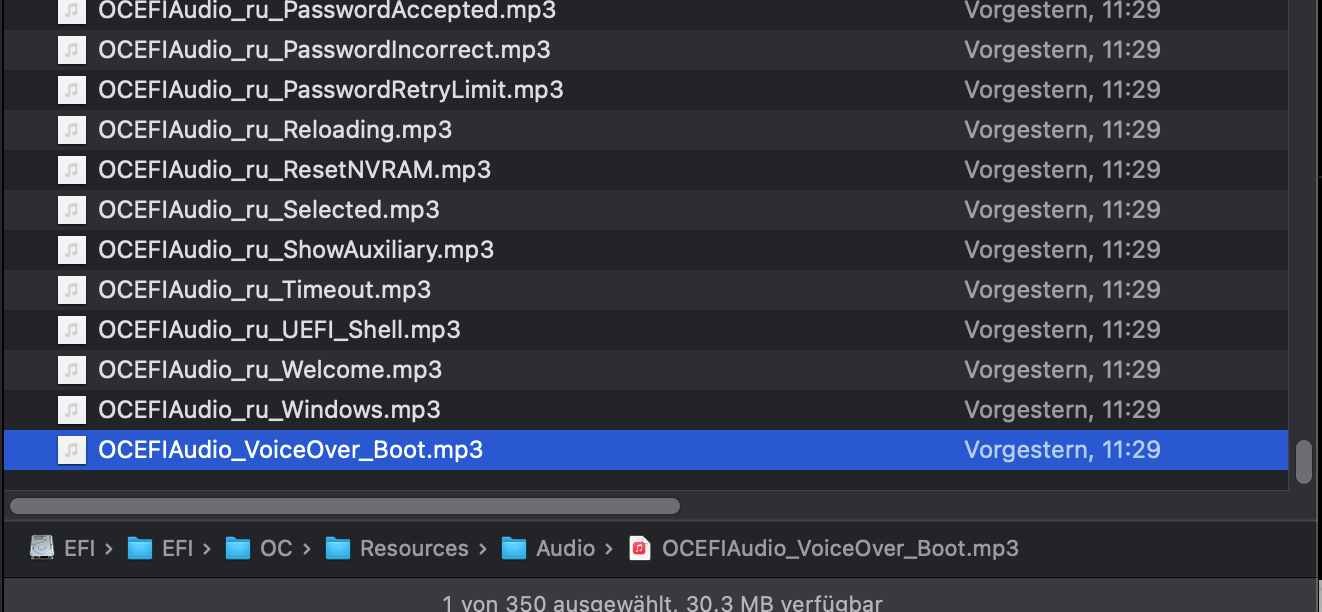The image size is (1322, 612).
Task: Click the EFI disk icon in path bar
Action: click(42, 548)
